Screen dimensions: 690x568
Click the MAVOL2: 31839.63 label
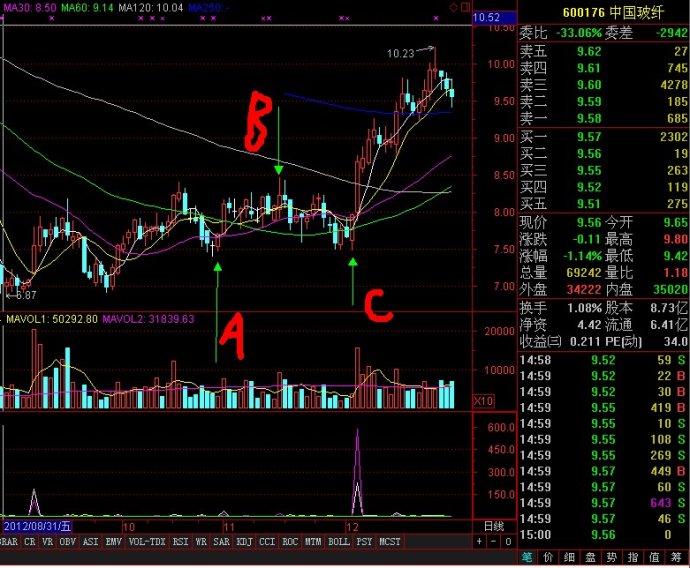148,319
